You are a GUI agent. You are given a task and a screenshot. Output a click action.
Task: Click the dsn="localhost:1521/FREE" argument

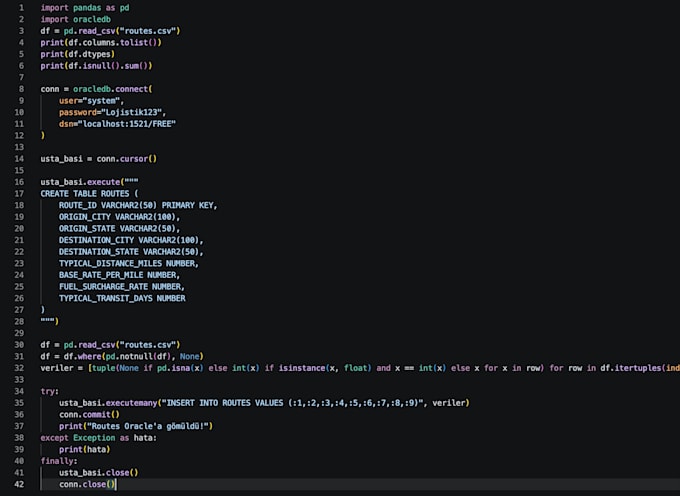click(x=117, y=124)
